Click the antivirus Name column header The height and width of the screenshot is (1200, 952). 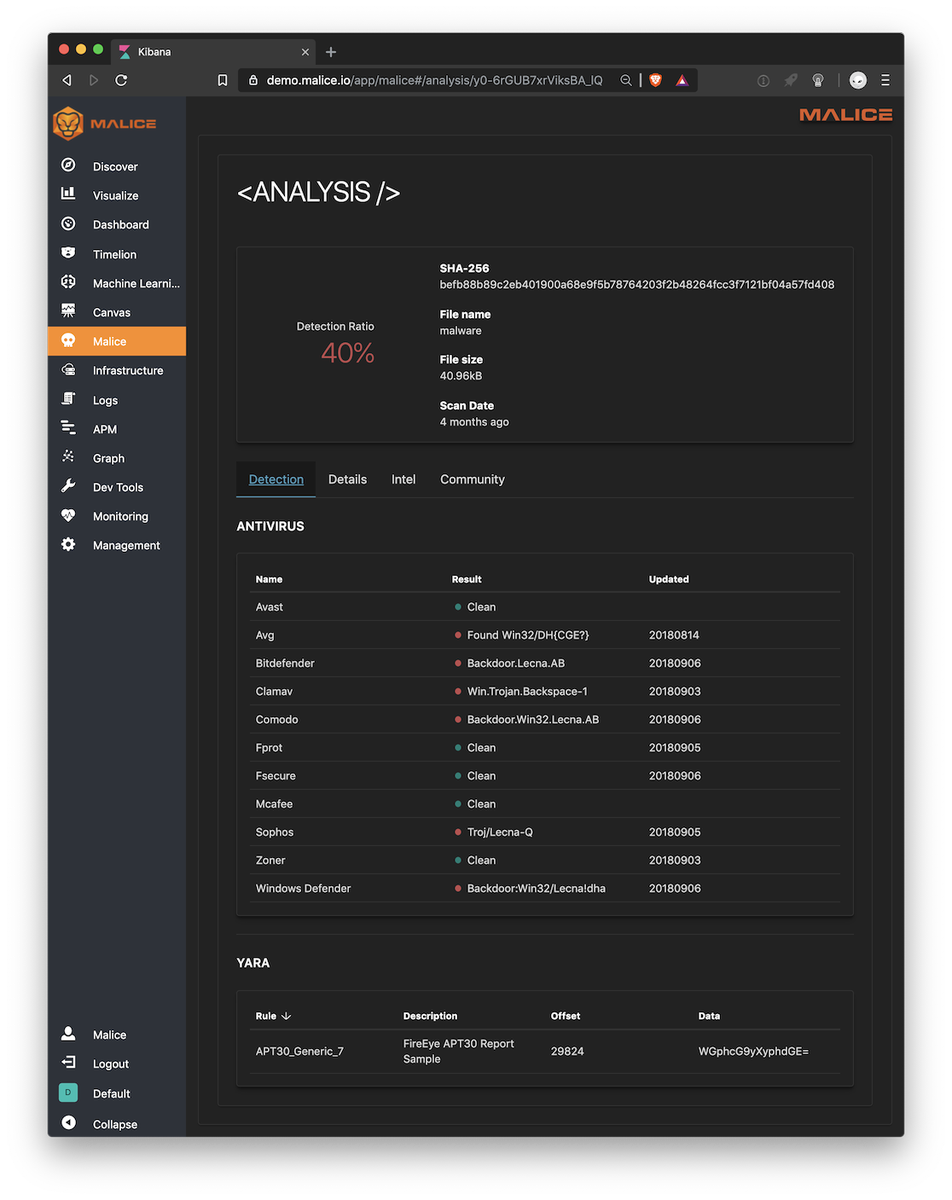click(269, 579)
